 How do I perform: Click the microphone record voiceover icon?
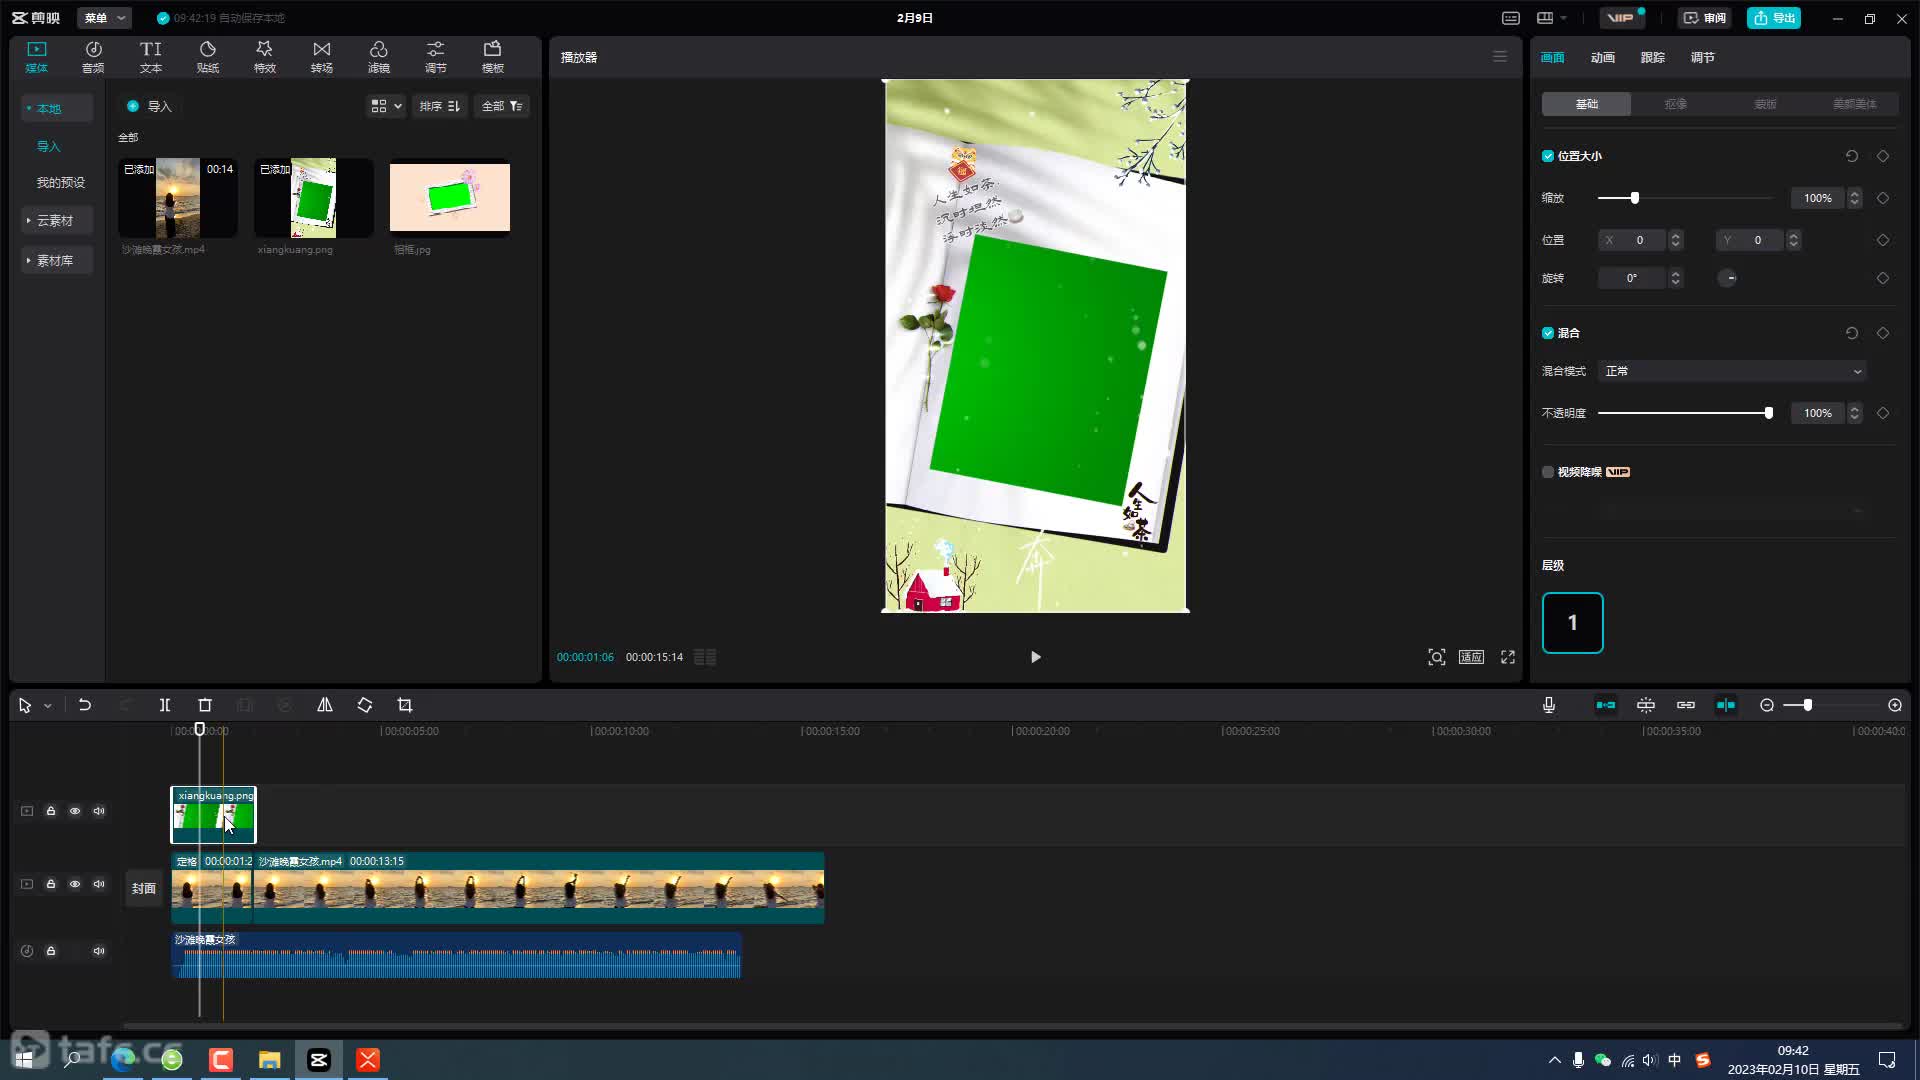click(1549, 705)
